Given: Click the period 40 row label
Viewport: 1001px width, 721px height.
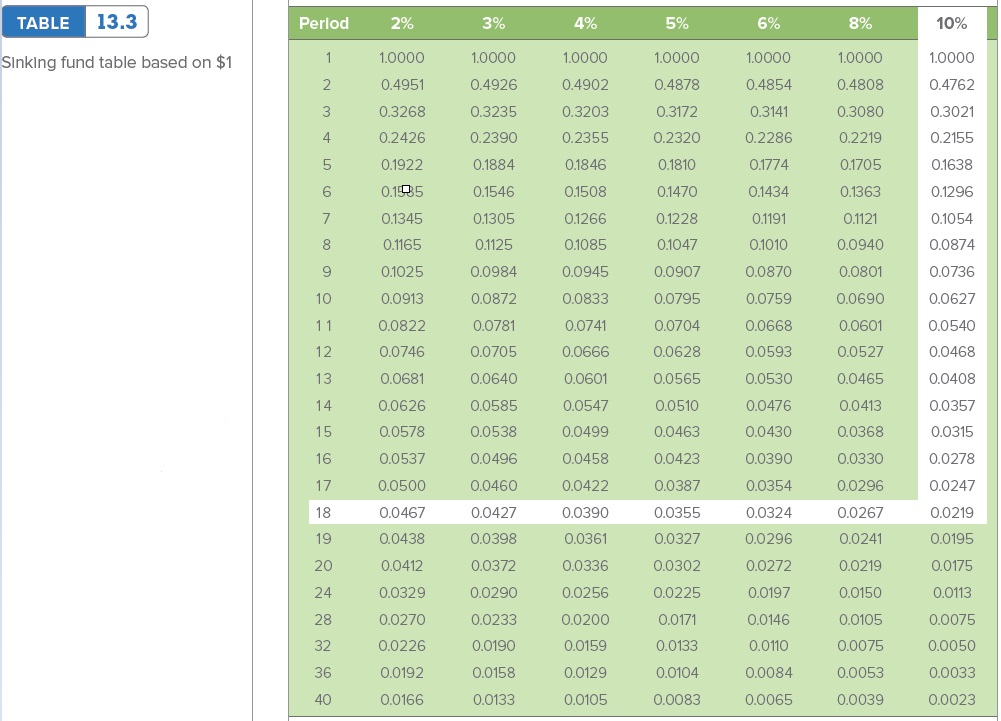Looking at the screenshot, I should pyautogui.click(x=323, y=700).
